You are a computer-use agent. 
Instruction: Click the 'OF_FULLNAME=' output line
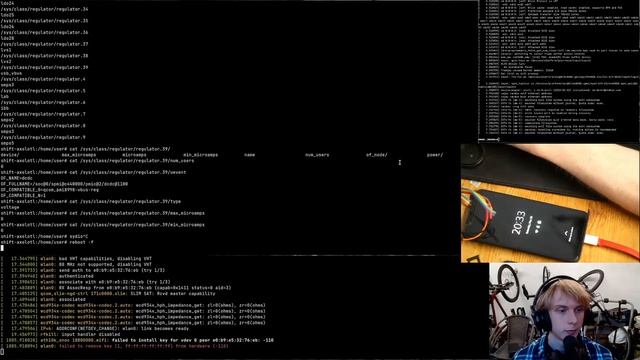(x=64, y=184)
